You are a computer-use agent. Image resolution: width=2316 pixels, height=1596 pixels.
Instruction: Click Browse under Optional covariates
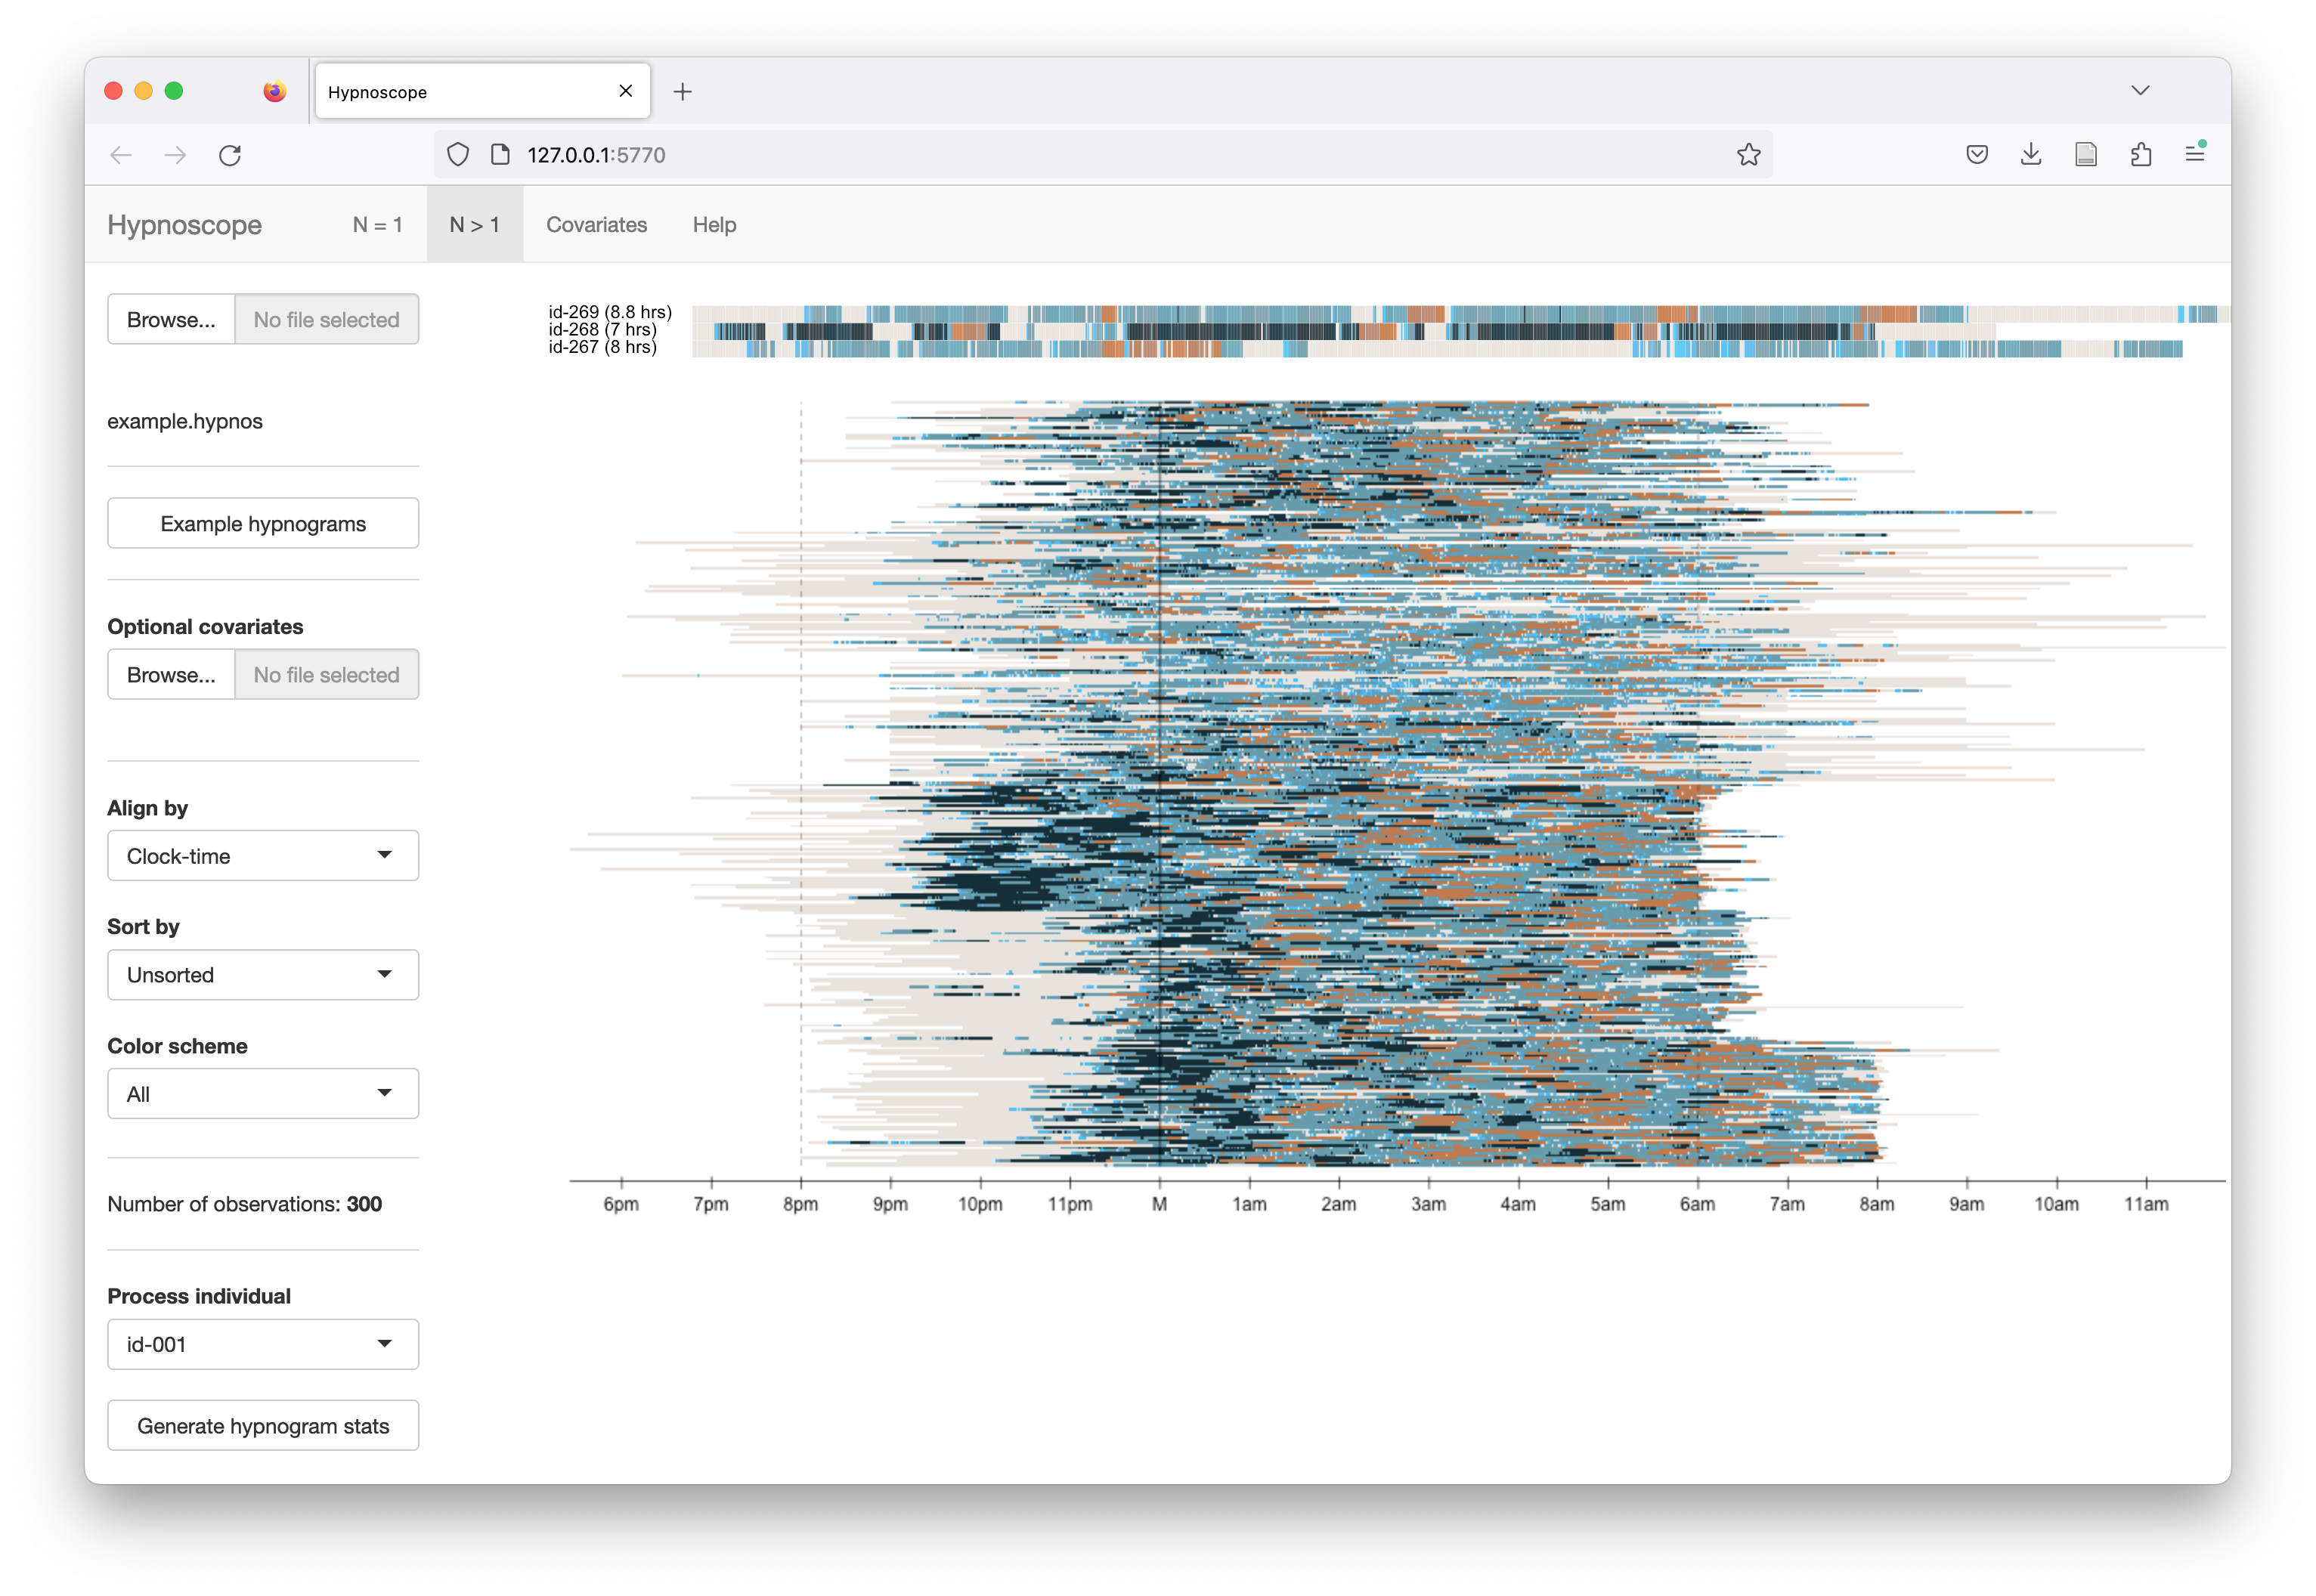pos(171,675)
